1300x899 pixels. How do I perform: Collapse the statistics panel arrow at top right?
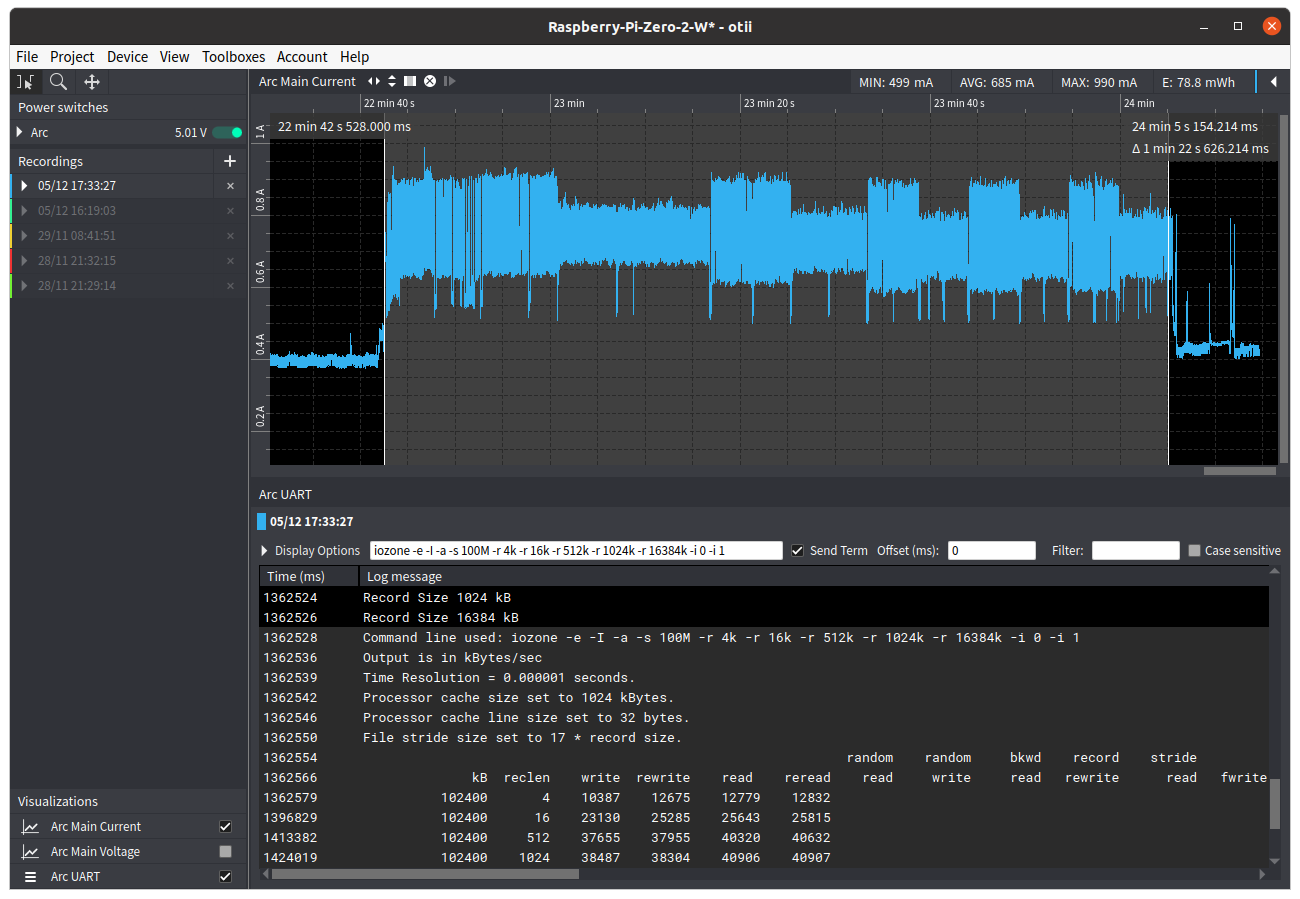click(1273, 82)
